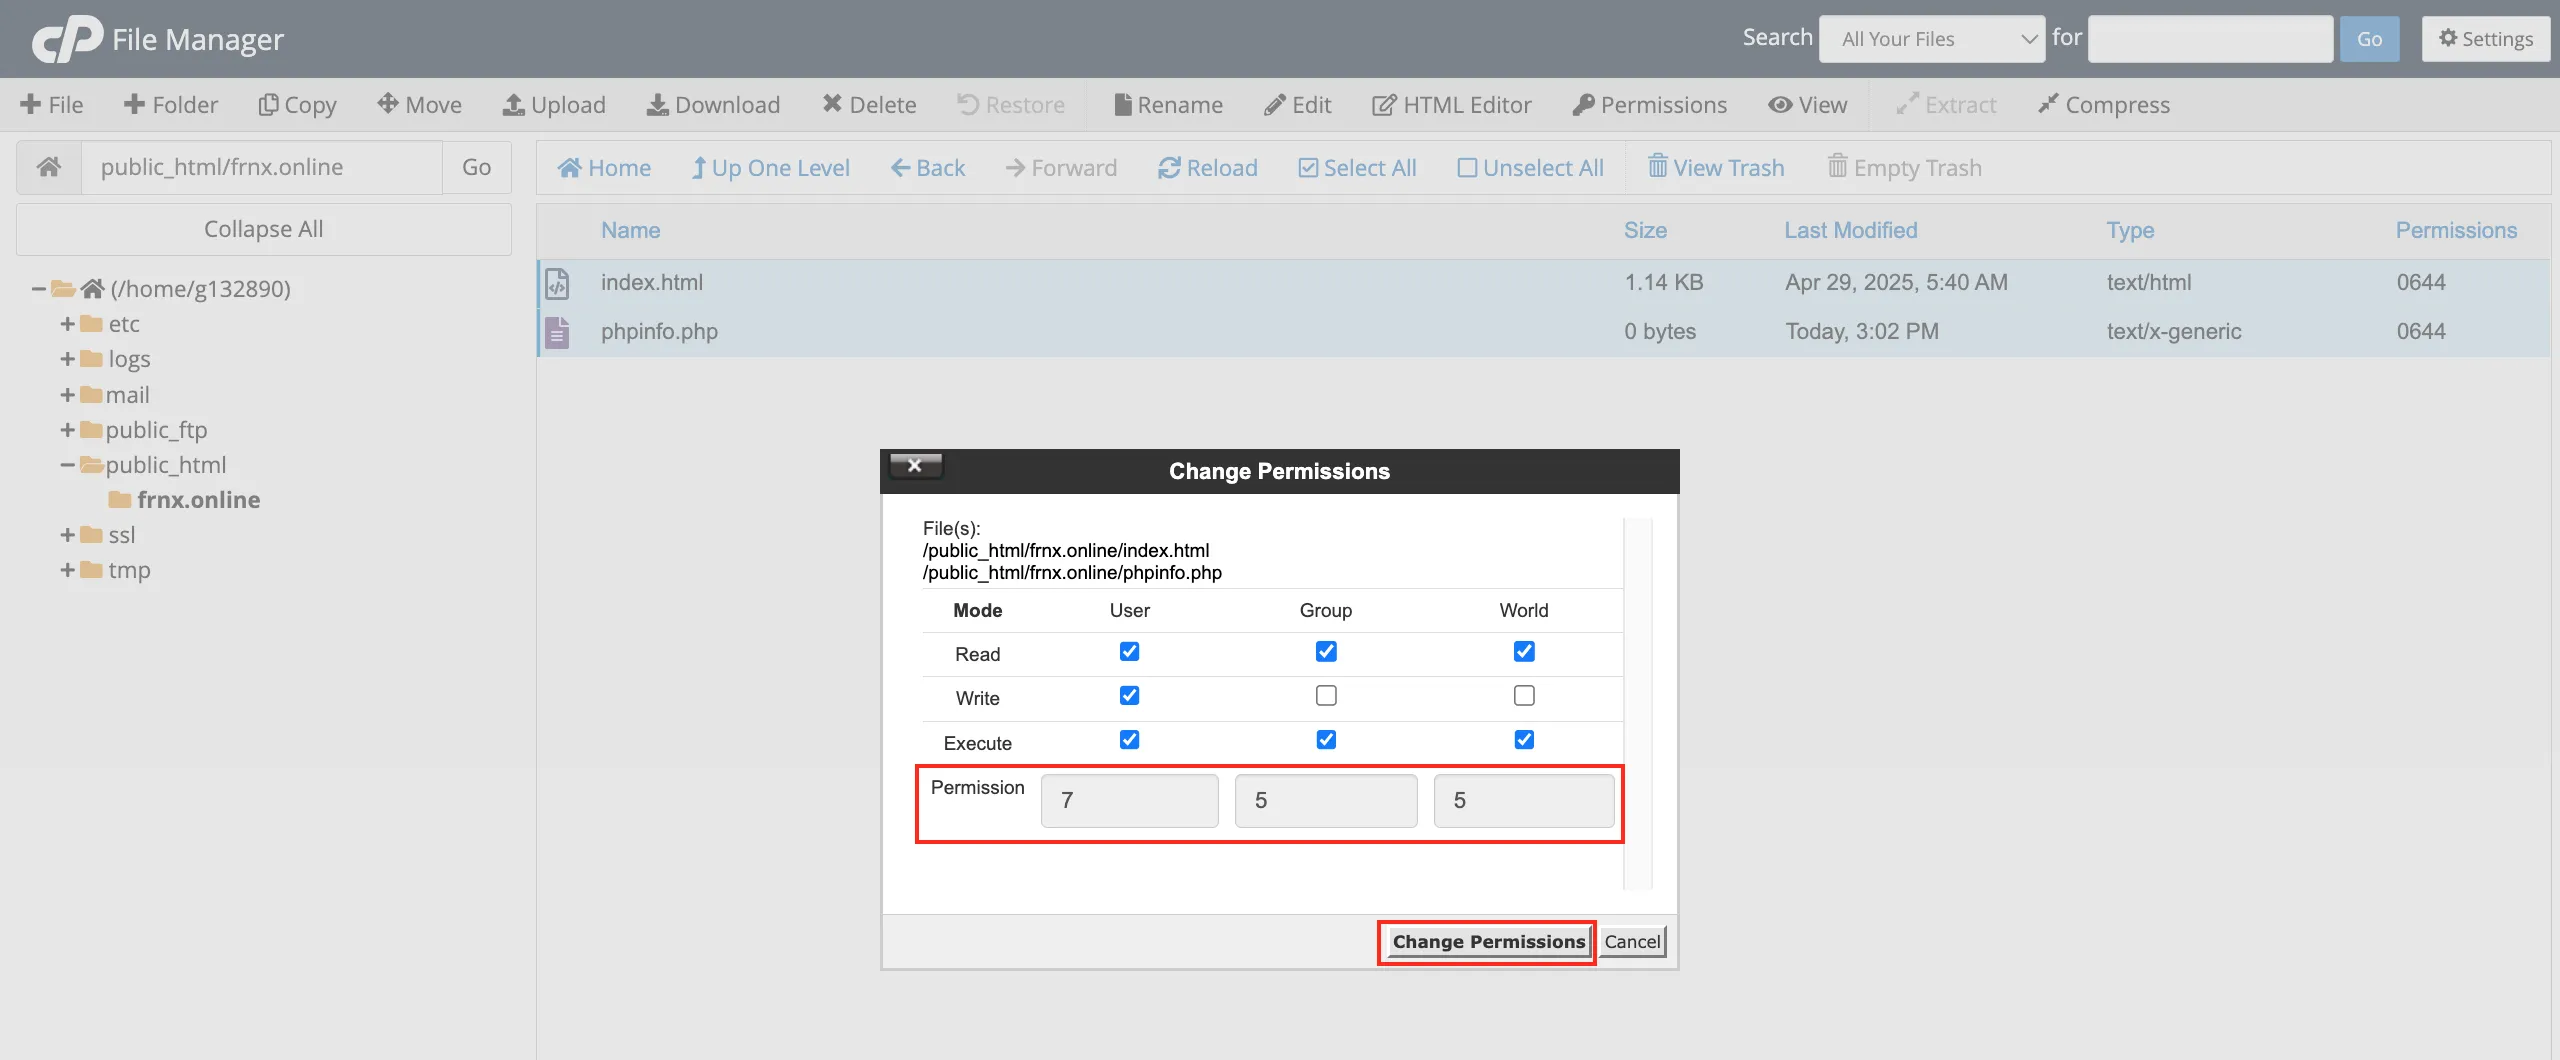Viewport: 2560px width, 1060px height.
Task: Click the Compress toolbar icon
Action: 2048,104
